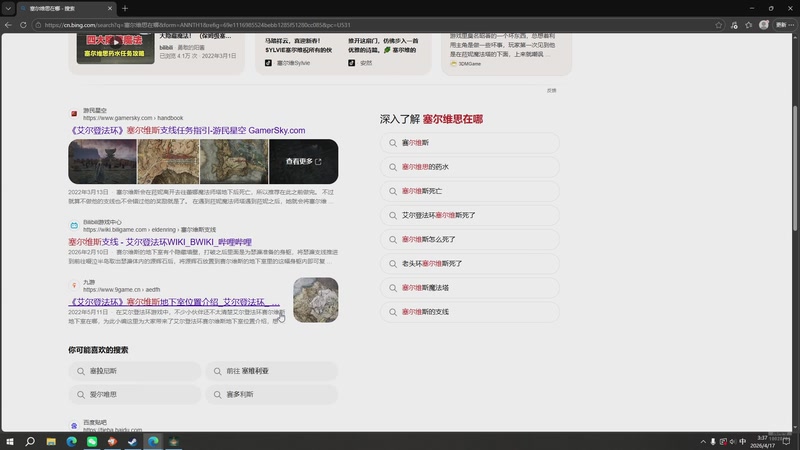Open Steam from the taskbar
The image size is (800, 450).
click(133, 441)
